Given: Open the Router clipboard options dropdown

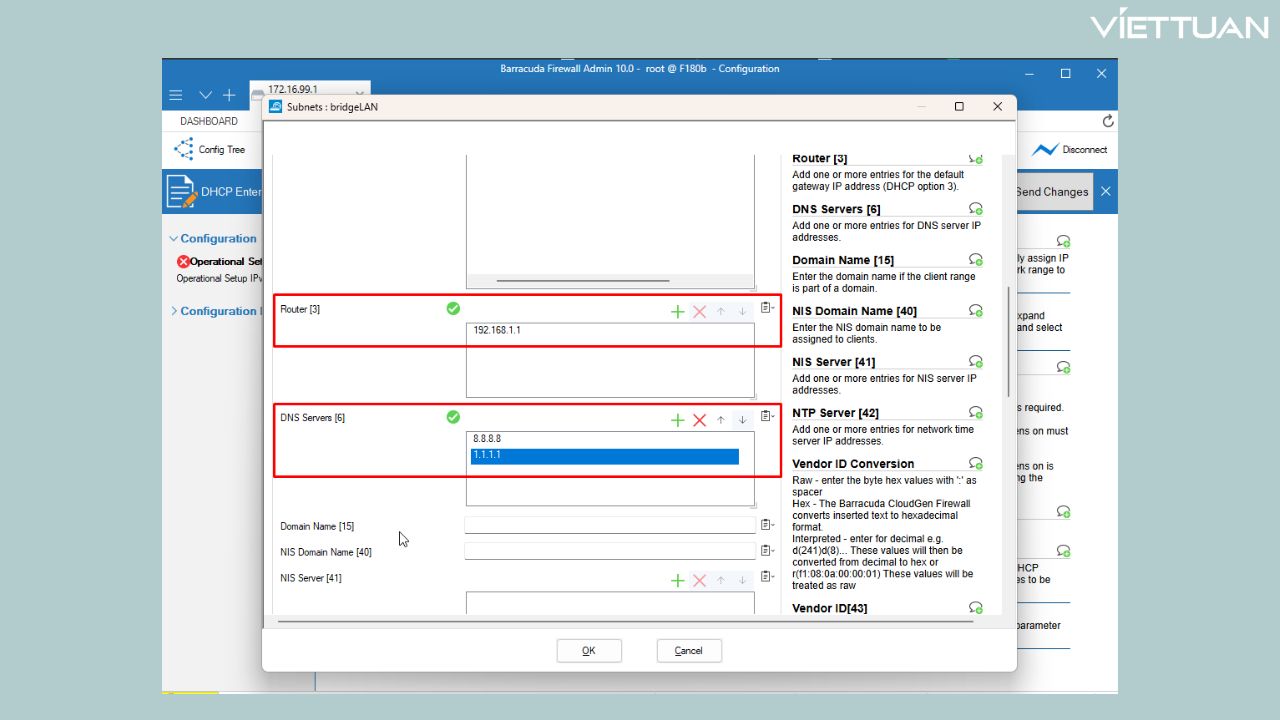Looking at the screenshot, I should point(767,308).
